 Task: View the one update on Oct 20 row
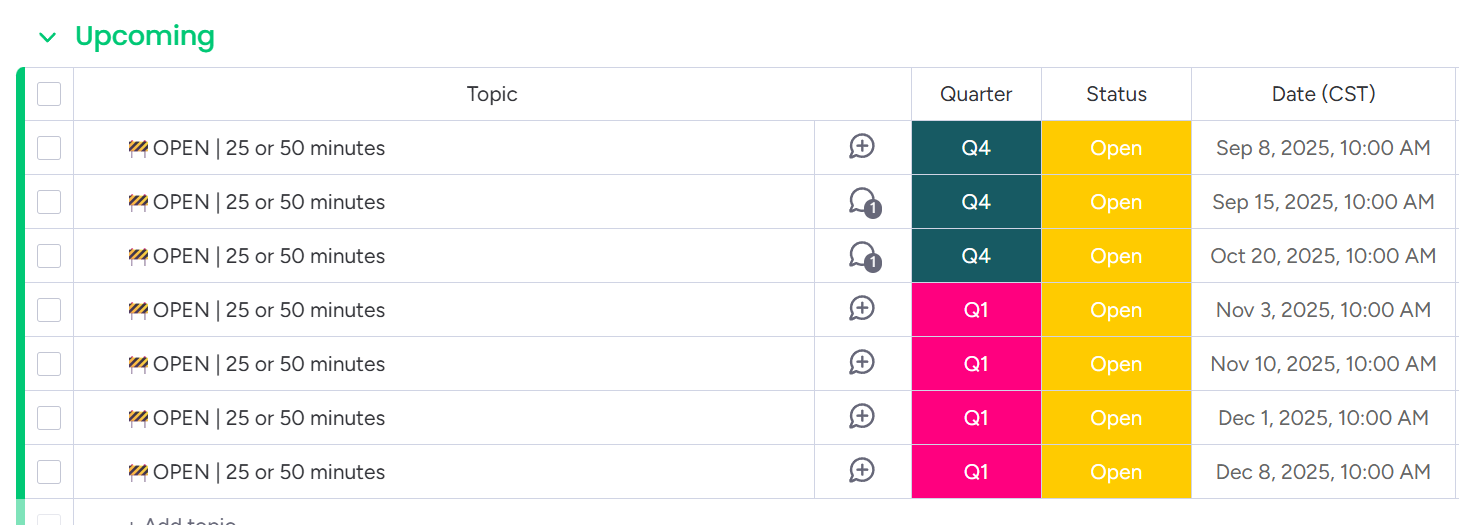pyautogui.click(x=862, y=256)
